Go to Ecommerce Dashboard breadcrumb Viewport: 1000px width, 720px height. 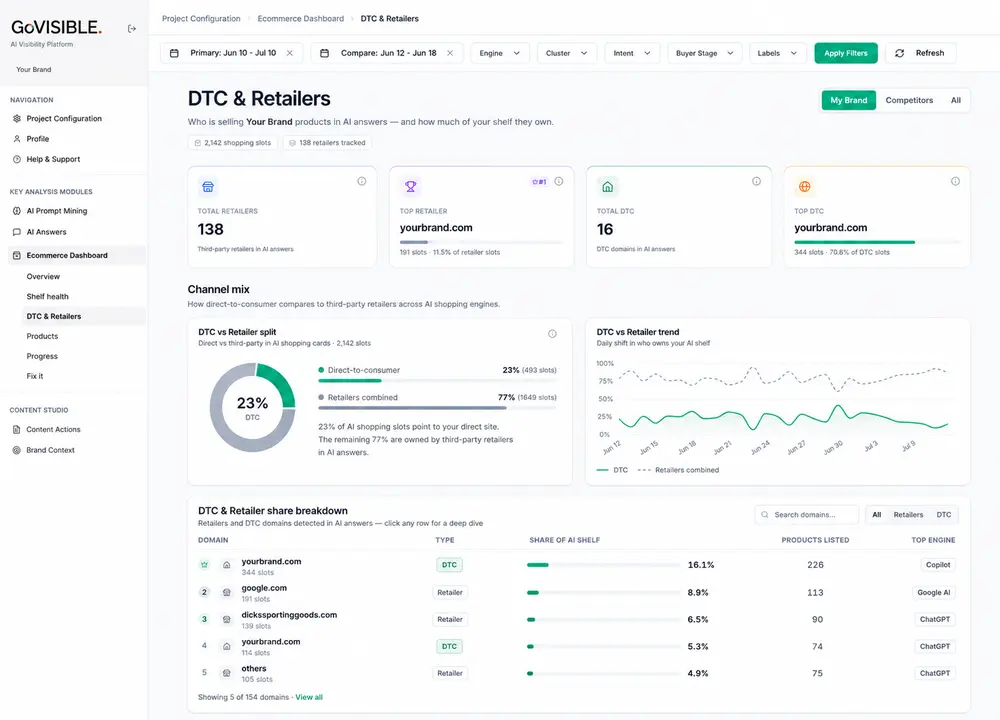click(x=300, y=18)
